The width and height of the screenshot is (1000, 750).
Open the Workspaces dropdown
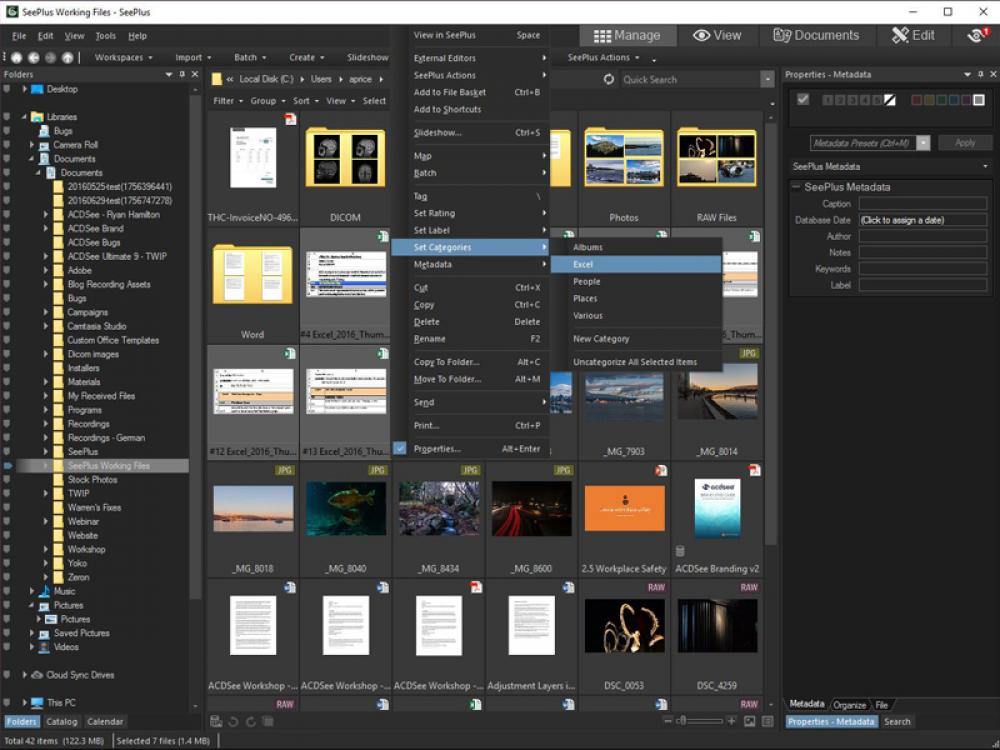coord(120,57)
